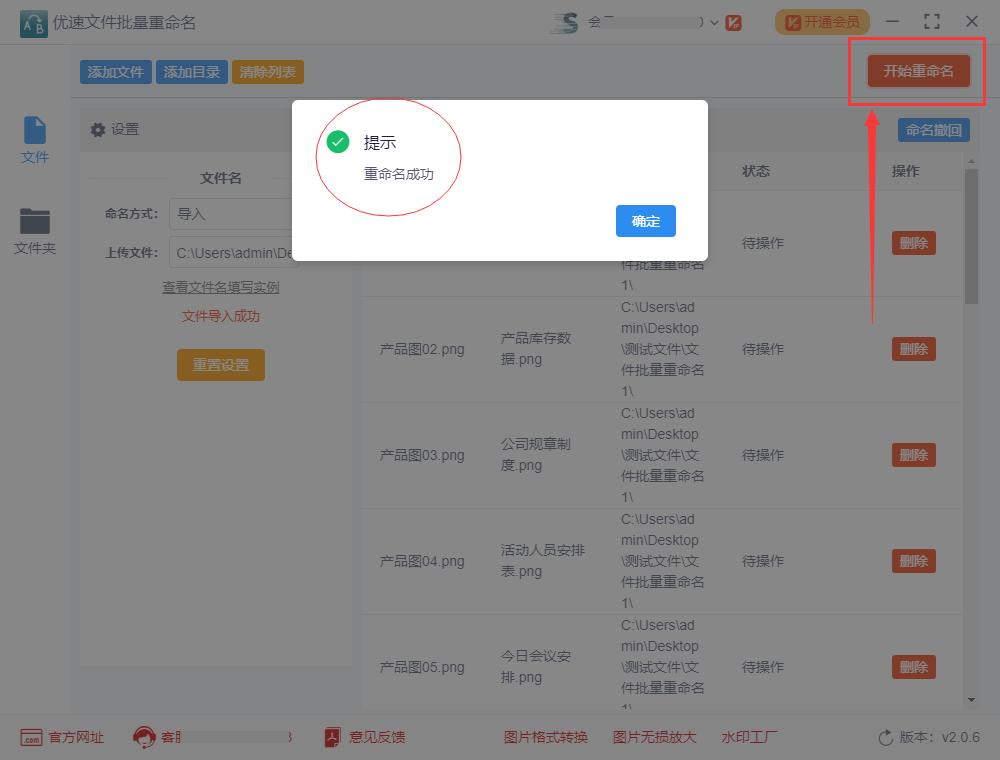1000x760 pixels.
Task: Click the app logo icon in the title bar
Action: coord(32,21)
